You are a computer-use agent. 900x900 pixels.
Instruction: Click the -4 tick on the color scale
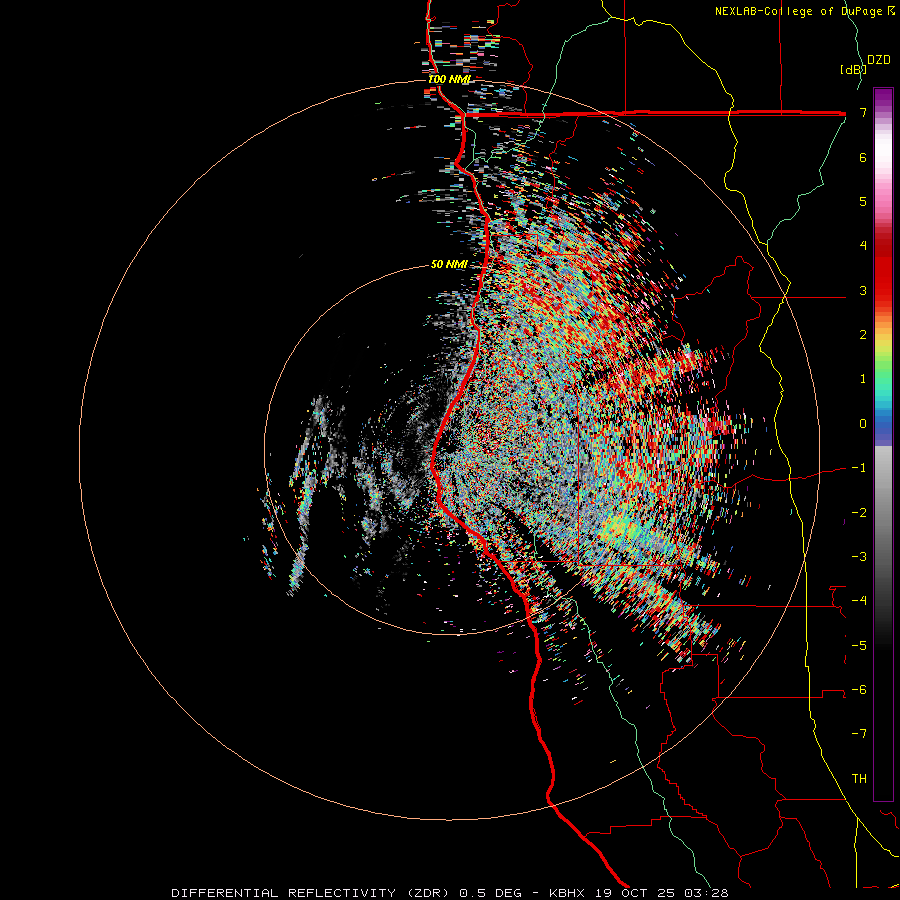tap(859, 601)
